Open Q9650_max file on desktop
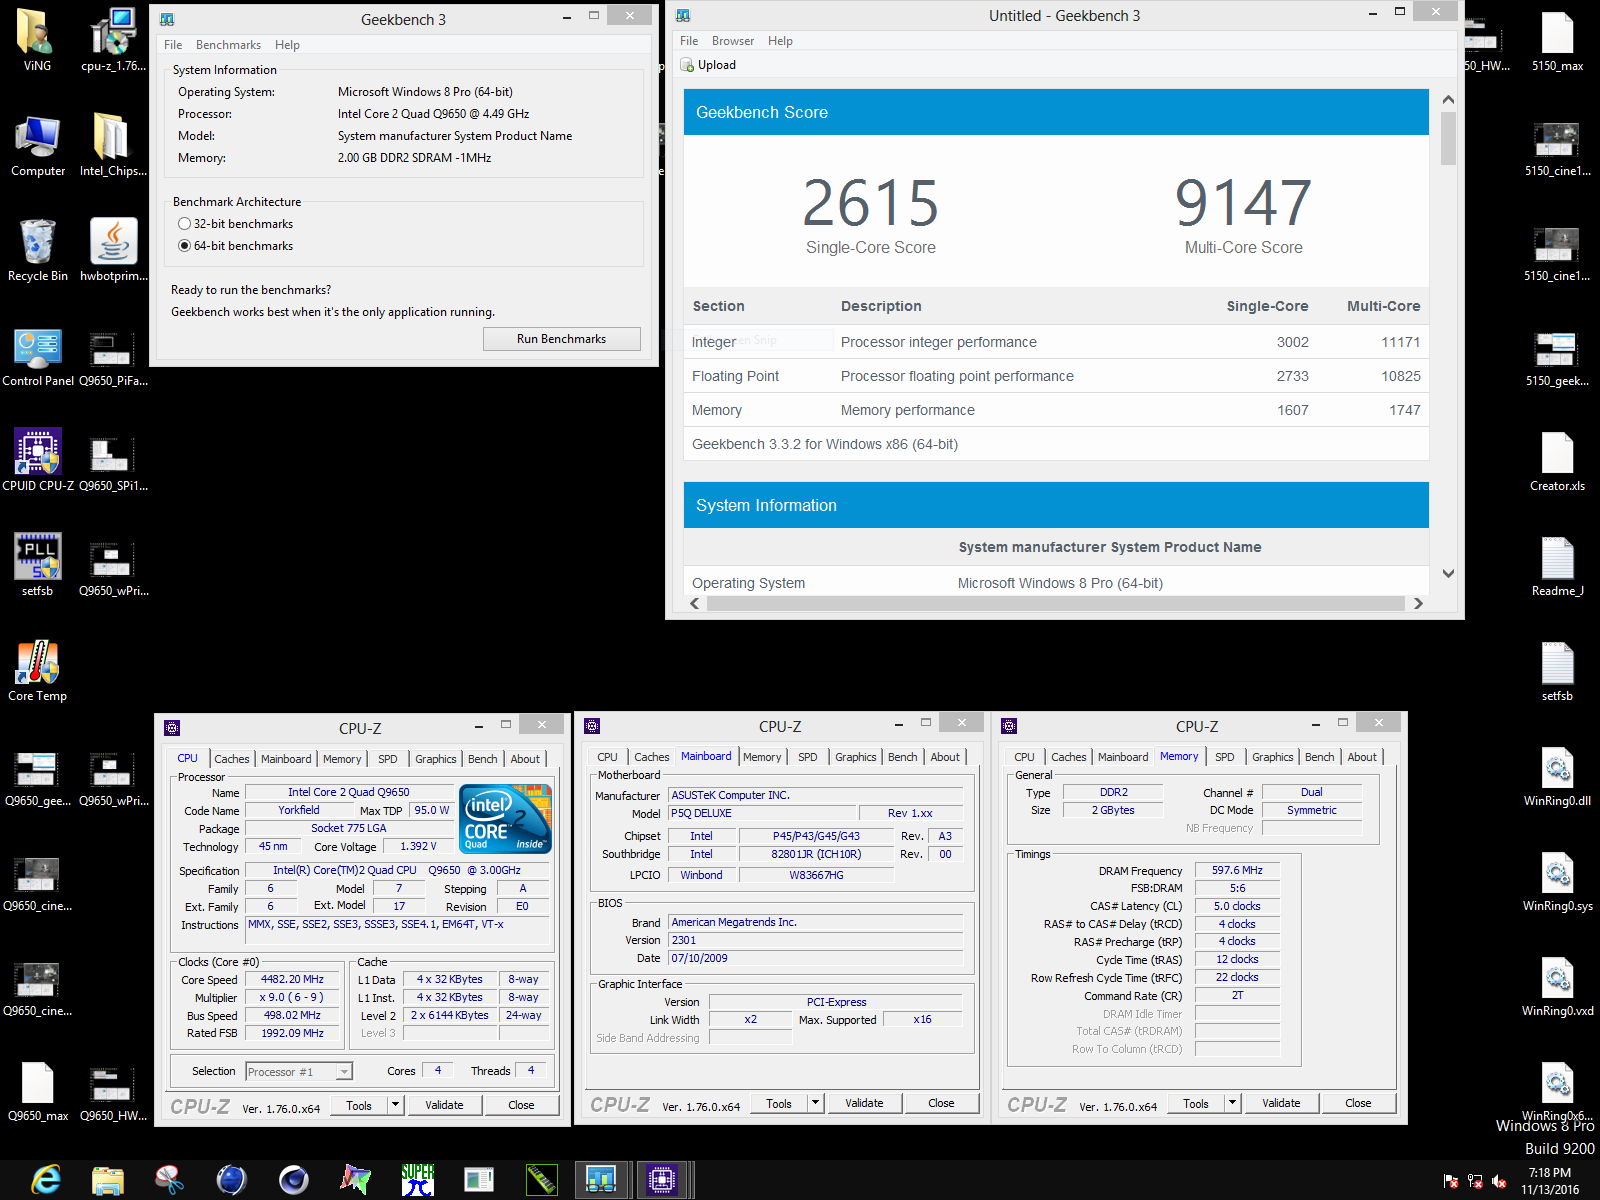The height and width of the screenshot is (1200, 1600). tap(38, 1091)
